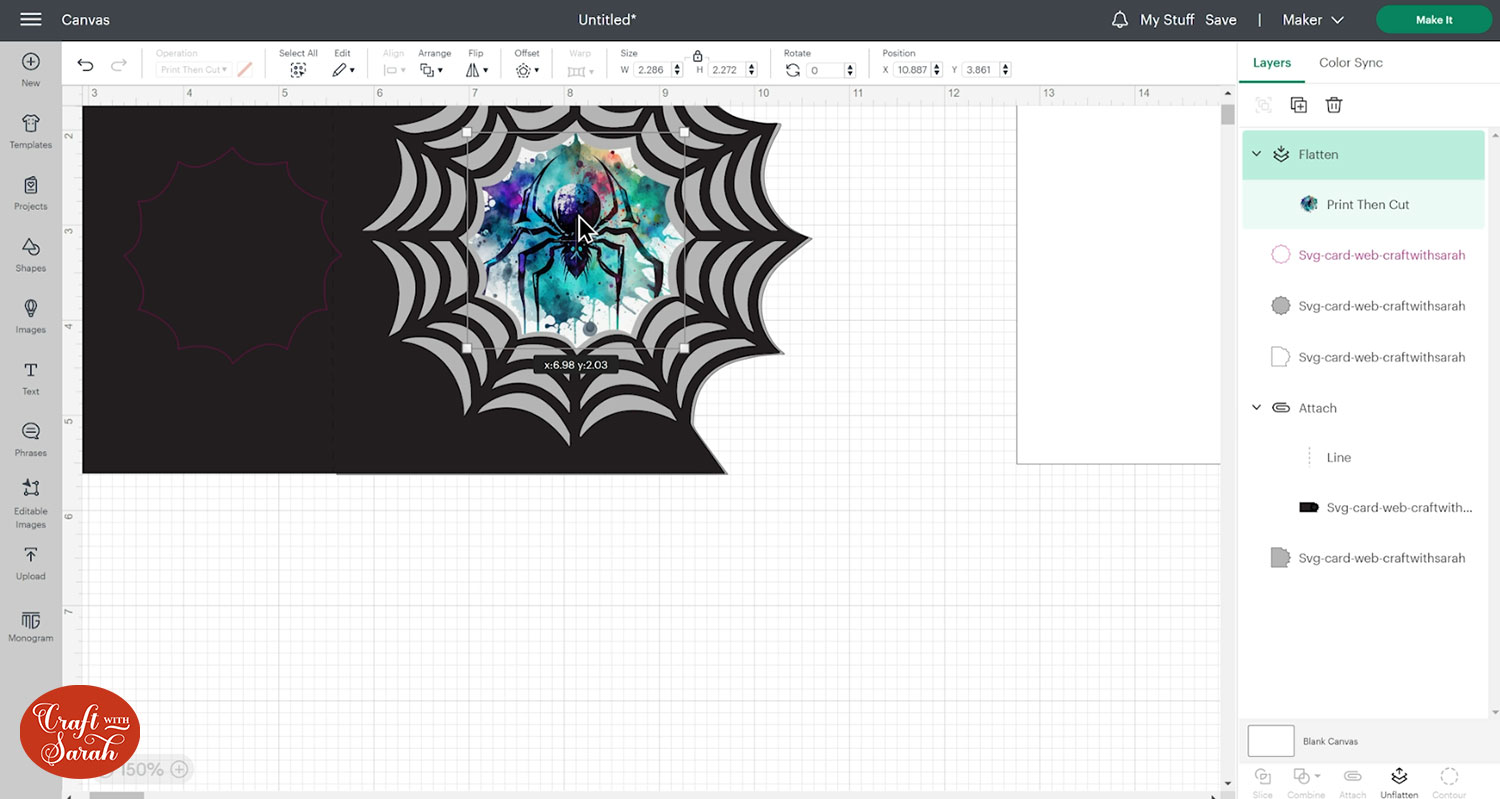The image size is (1500, 799).
Task: Click the Rotate stepper arrows
Action: point(850,70)
